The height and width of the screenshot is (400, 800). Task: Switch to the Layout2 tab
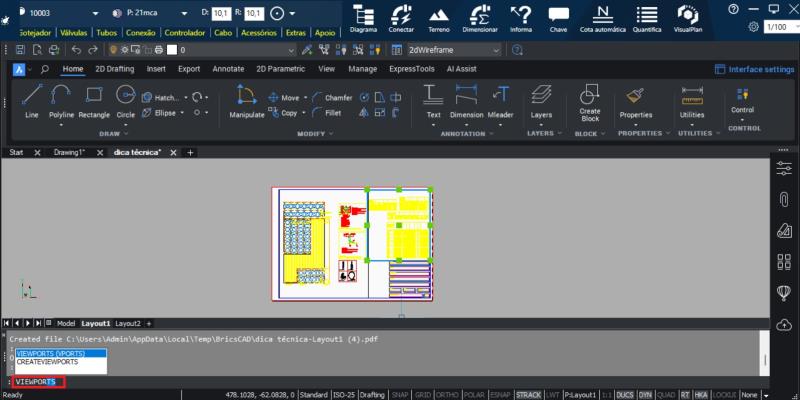tap(127, 324)
